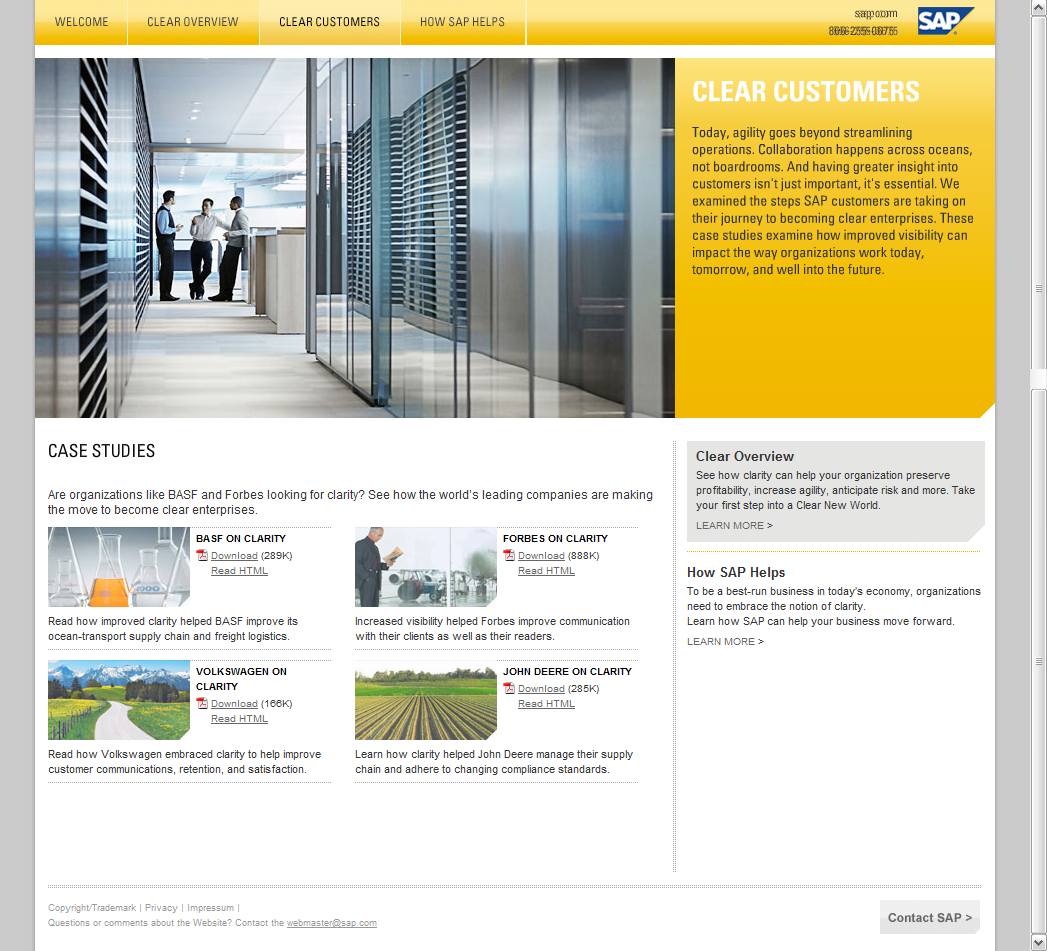Open the John Deere crop field thumbnail
Screen dimensions: 1047x951
pyautogui.click(x=426, y=700)
